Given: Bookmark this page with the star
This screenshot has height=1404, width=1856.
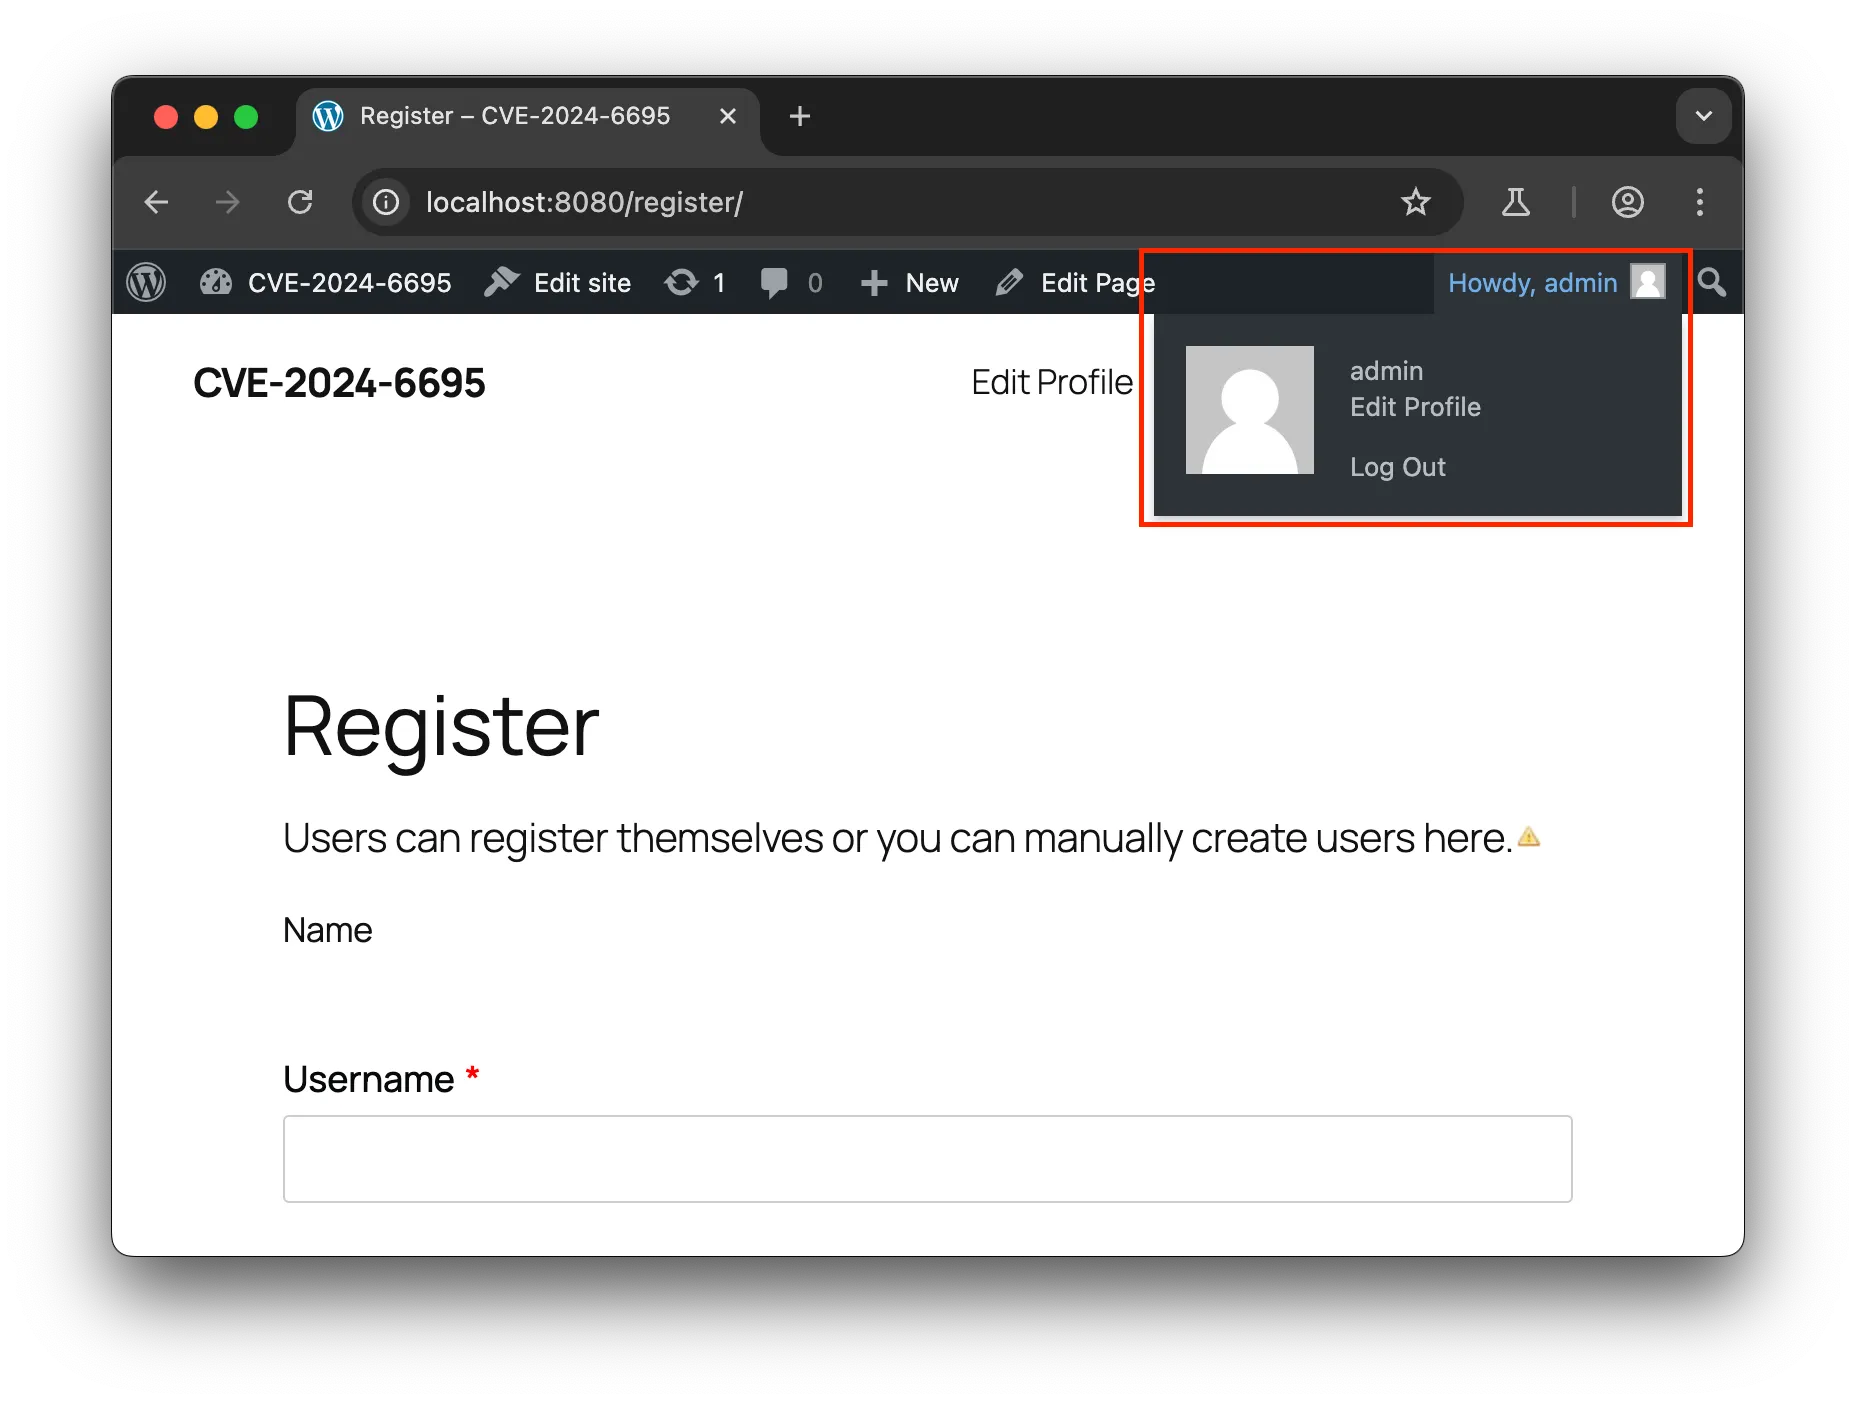Looking at the screenshot, I should pyautogui.click(x=1416, y=203).
